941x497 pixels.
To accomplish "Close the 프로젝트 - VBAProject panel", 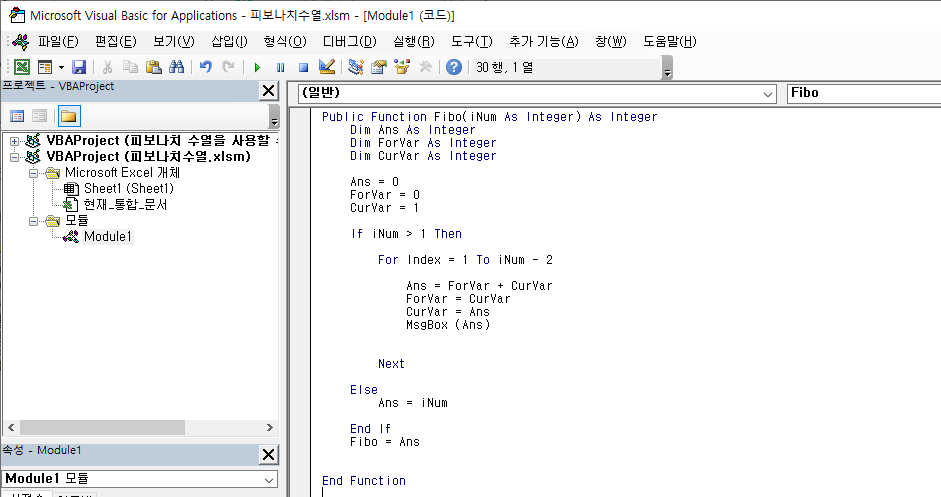I will coord(269,91).
